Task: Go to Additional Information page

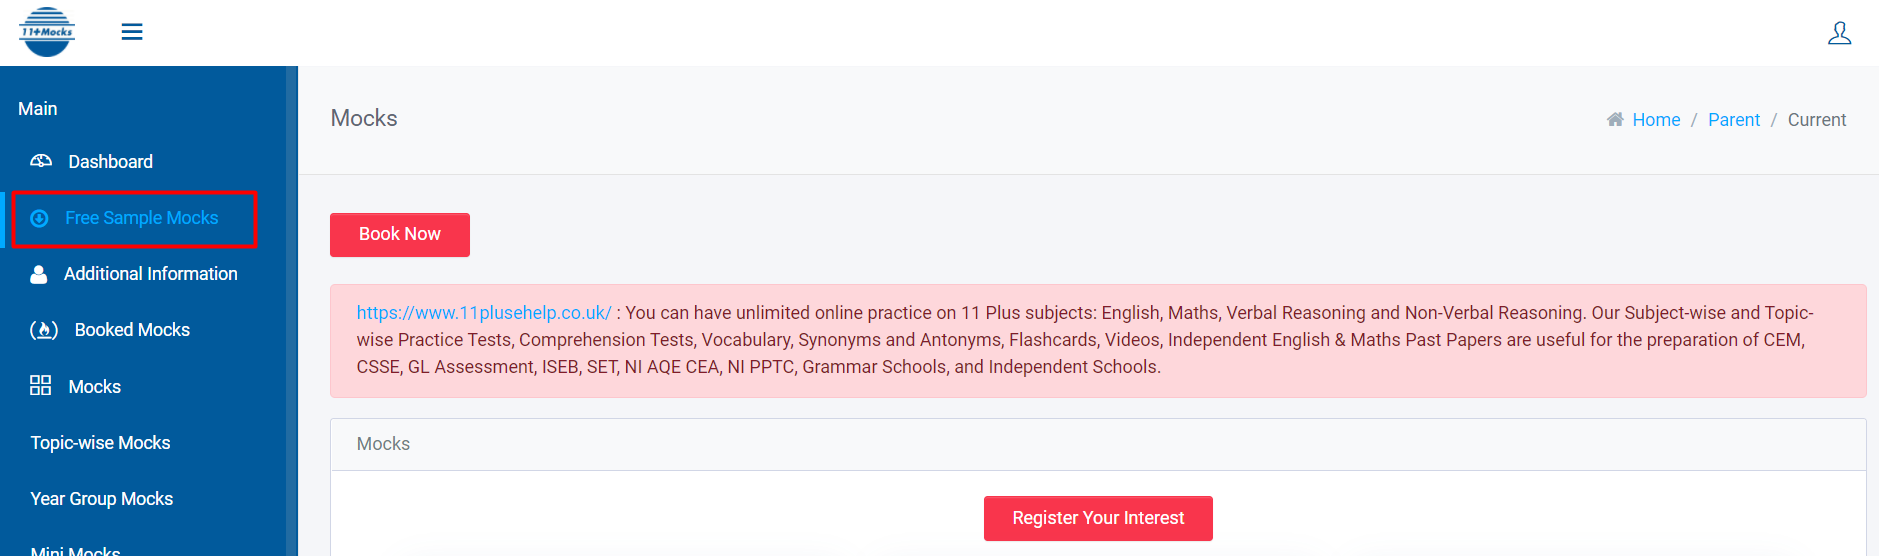Action: [x=150, y=274]
